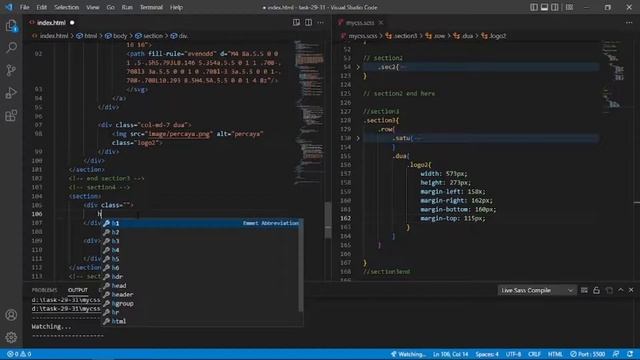Open the Extensions view
640x360 pixels.
(x=11, y=115)
